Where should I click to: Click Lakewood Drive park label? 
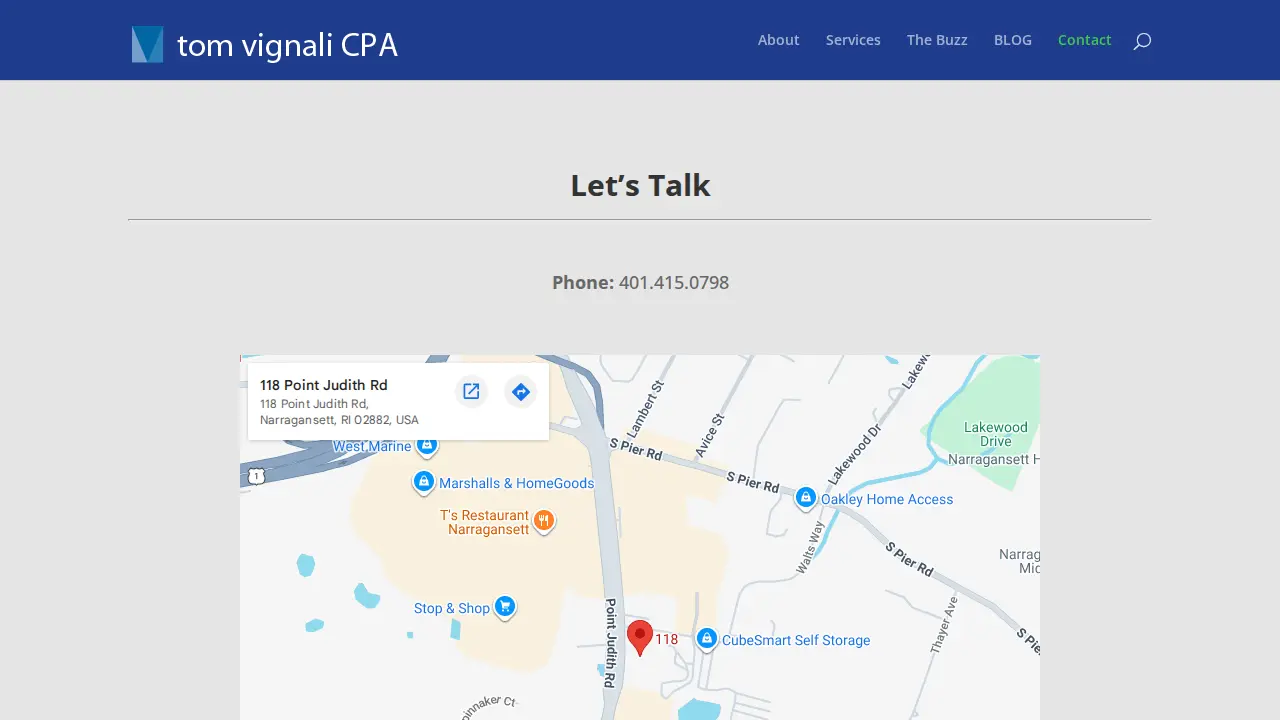[x=995, y=434]
